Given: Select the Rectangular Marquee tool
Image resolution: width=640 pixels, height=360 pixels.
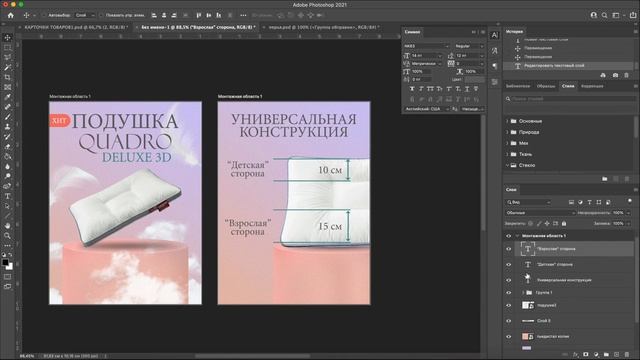Looking at the screenshot, I should (x=7, y=47).
